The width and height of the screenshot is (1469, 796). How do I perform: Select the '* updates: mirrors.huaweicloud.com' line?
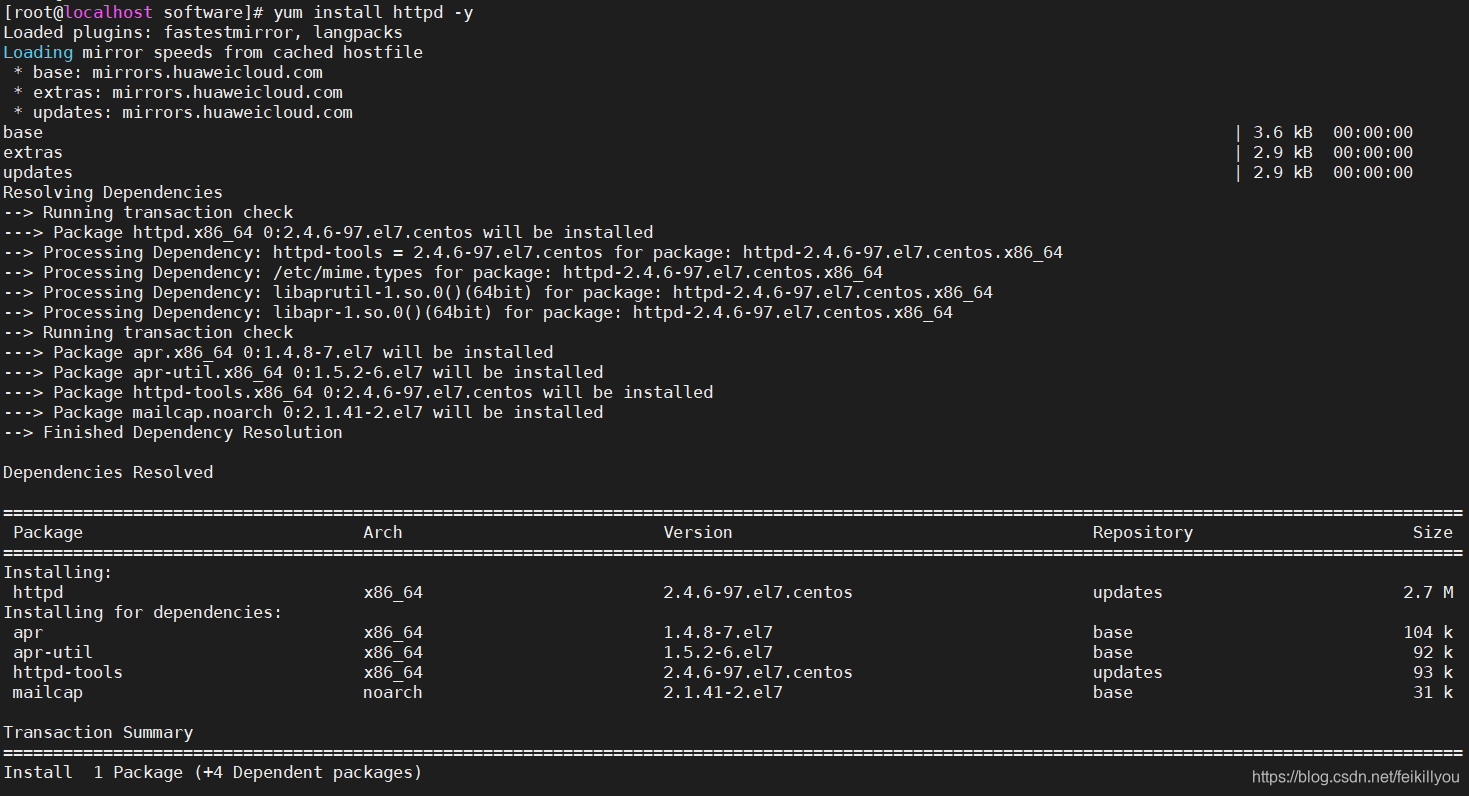click(x=183, y=112)
